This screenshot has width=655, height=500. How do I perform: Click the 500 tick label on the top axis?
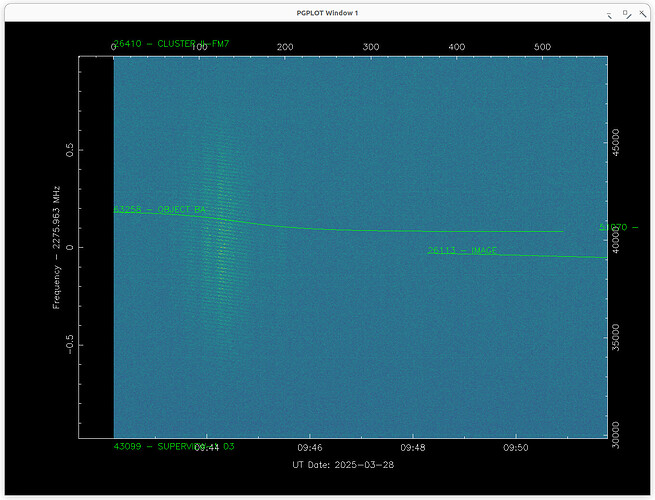tap(542, 47)
